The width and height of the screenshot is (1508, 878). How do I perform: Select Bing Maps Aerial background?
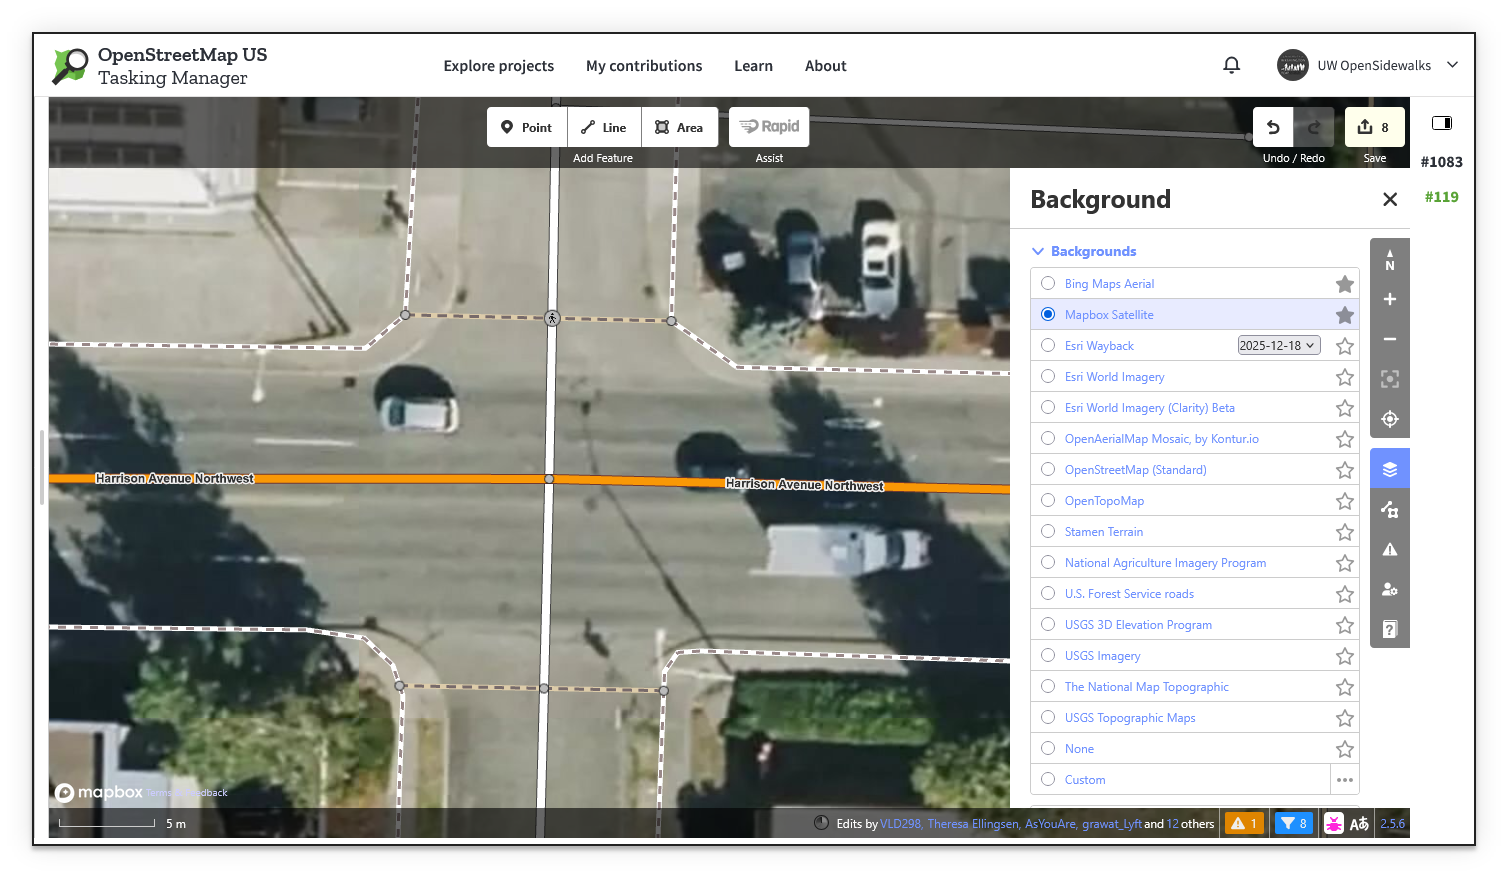tap(1047, 283)
